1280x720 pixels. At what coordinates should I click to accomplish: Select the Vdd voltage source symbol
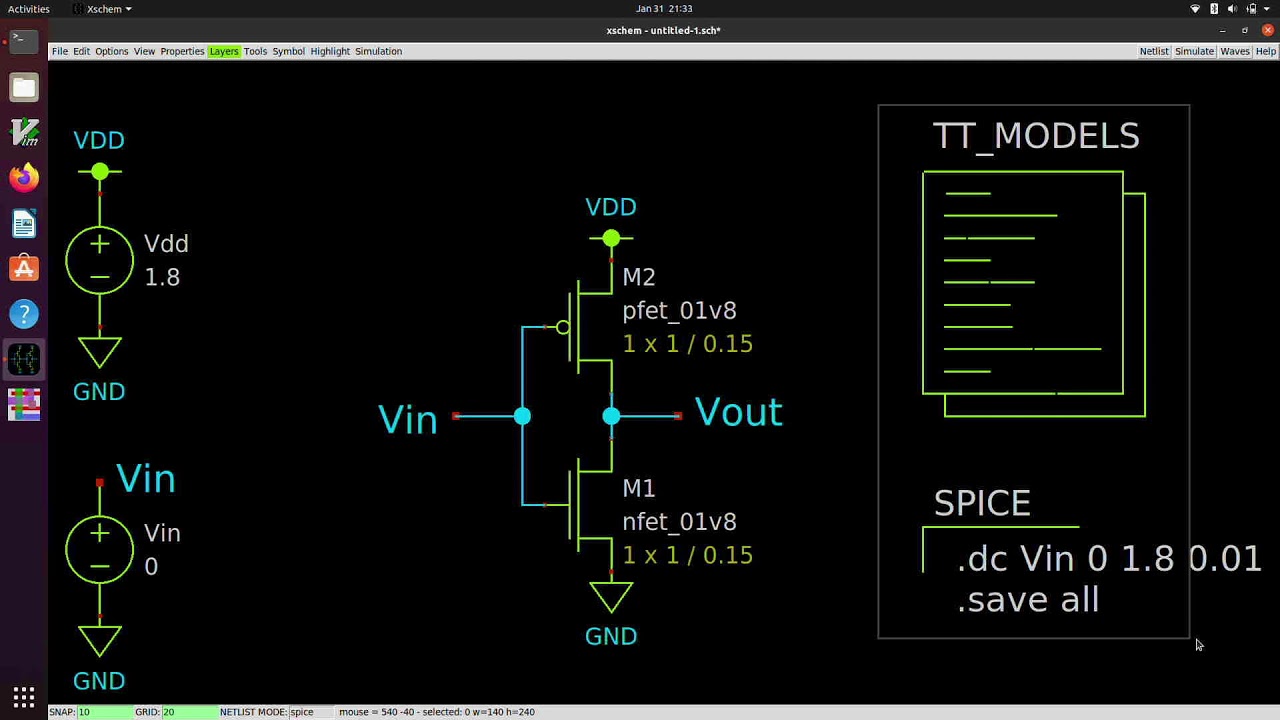[x=99, y=260]
